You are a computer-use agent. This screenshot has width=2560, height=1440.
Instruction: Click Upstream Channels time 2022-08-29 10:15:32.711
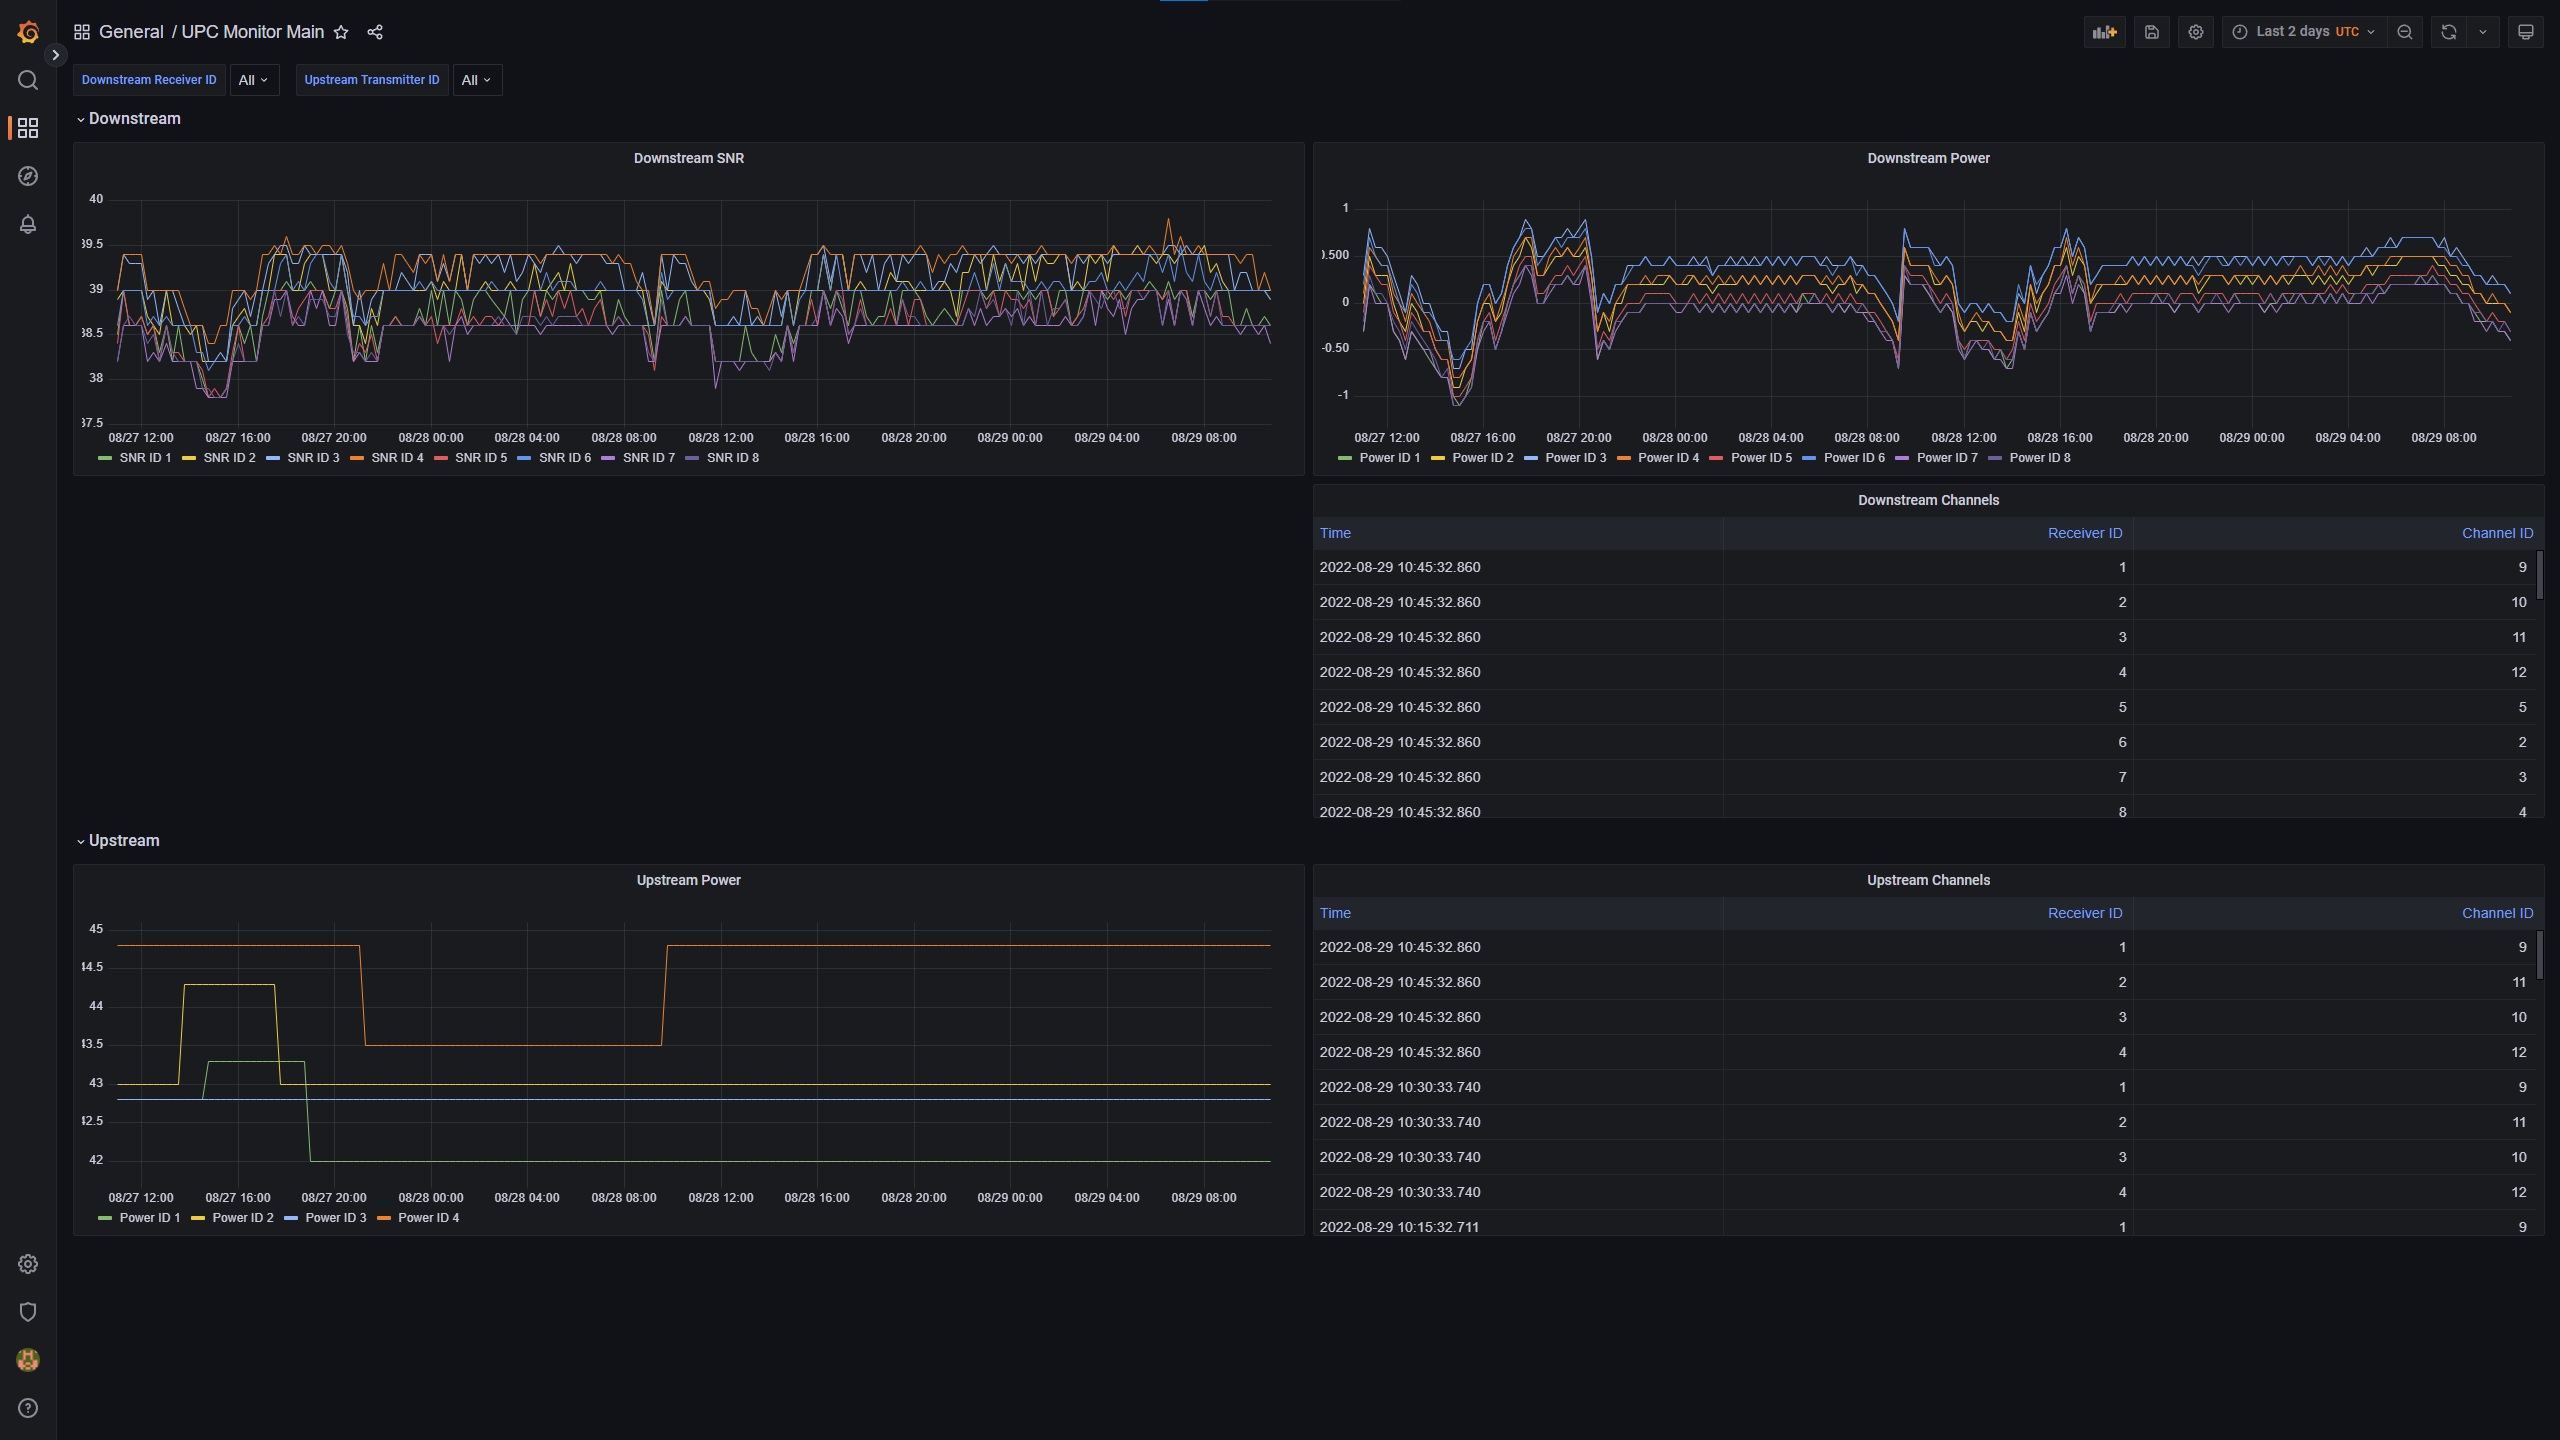tap(1399, 1227)
